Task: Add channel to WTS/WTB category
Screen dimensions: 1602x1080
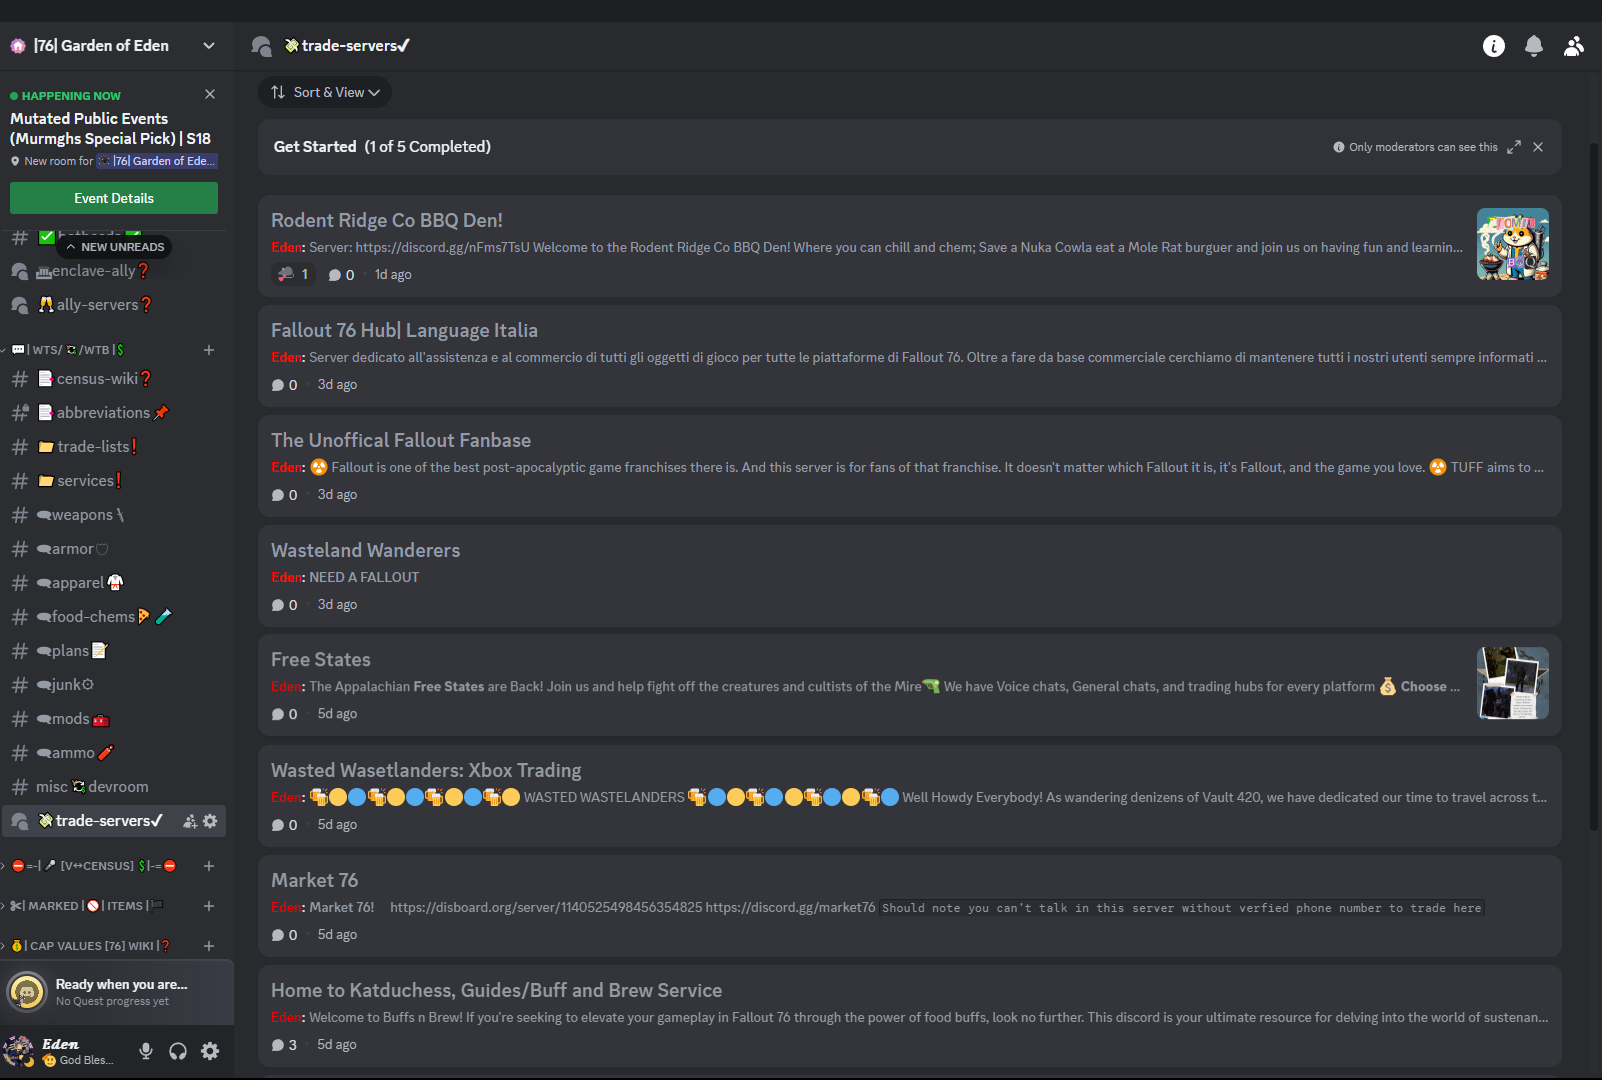Action: [209, 350]
